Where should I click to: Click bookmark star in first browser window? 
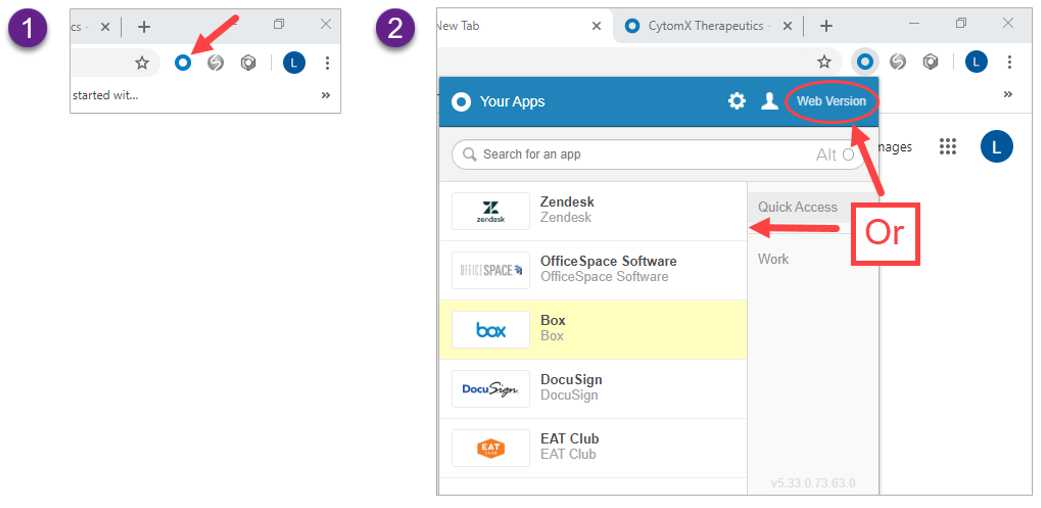141,63
